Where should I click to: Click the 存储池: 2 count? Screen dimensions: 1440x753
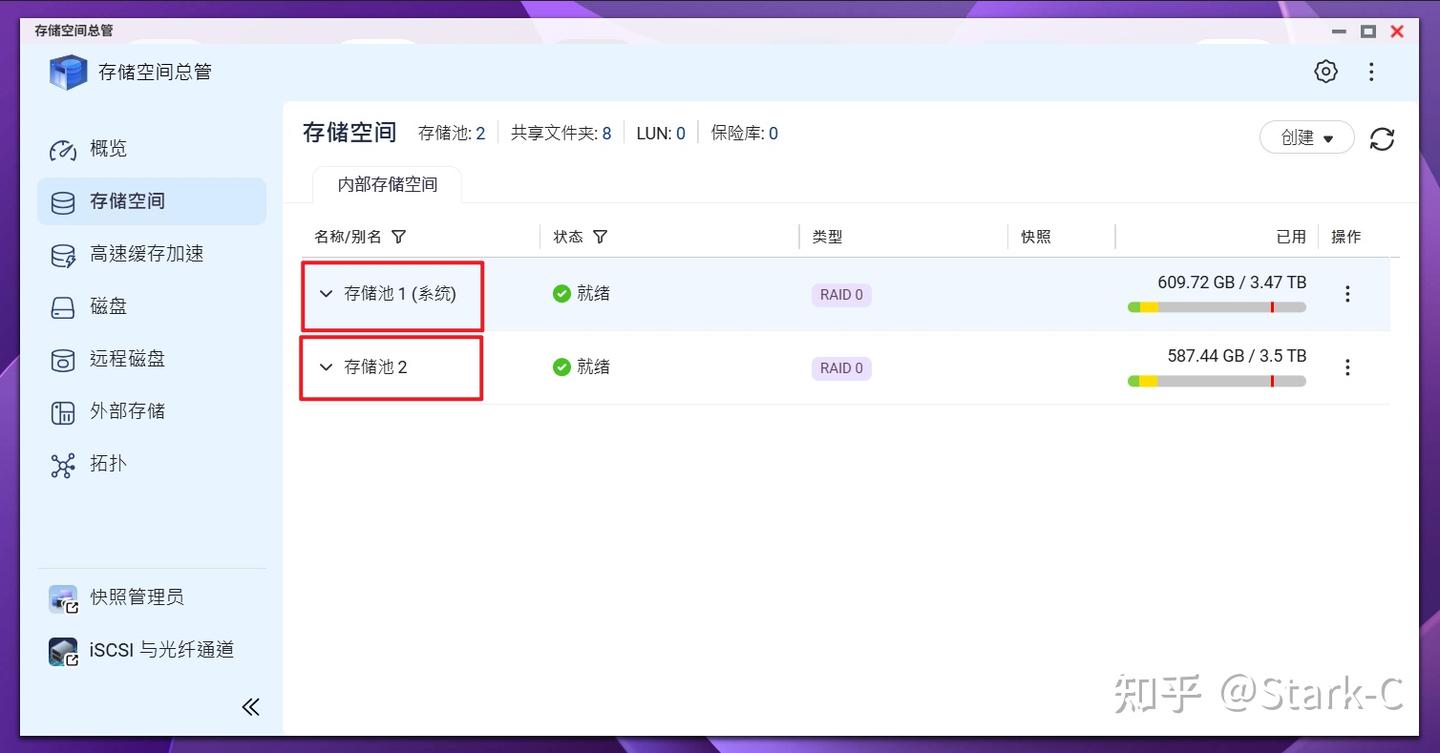[451, 133]
